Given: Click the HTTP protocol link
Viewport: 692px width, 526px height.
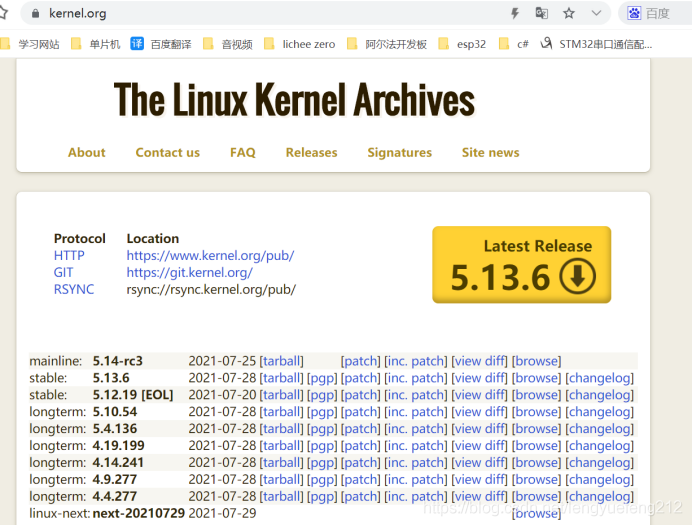Looking at the screenshot, I should [69, 255].
